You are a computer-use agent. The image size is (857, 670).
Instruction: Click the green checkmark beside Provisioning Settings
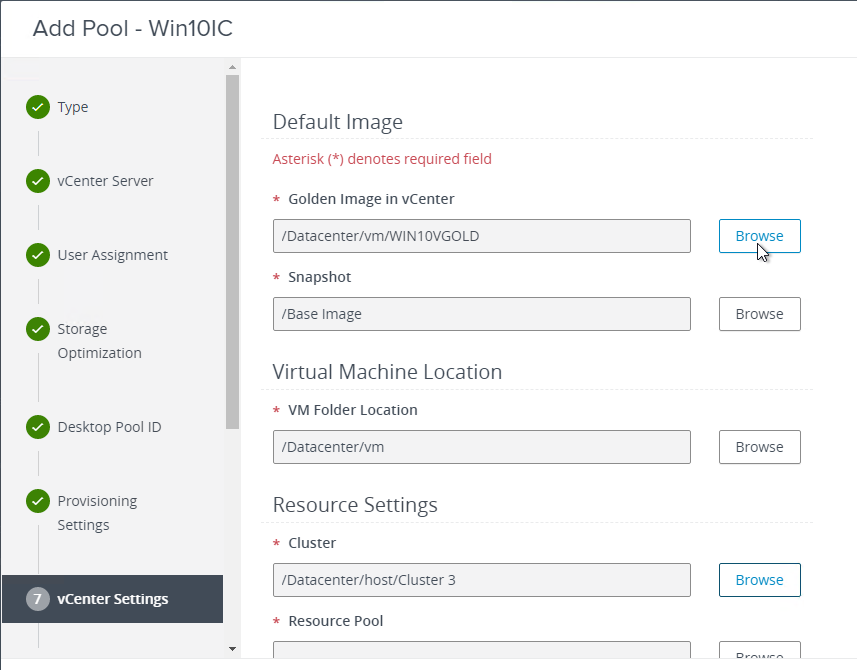[38, 501]
